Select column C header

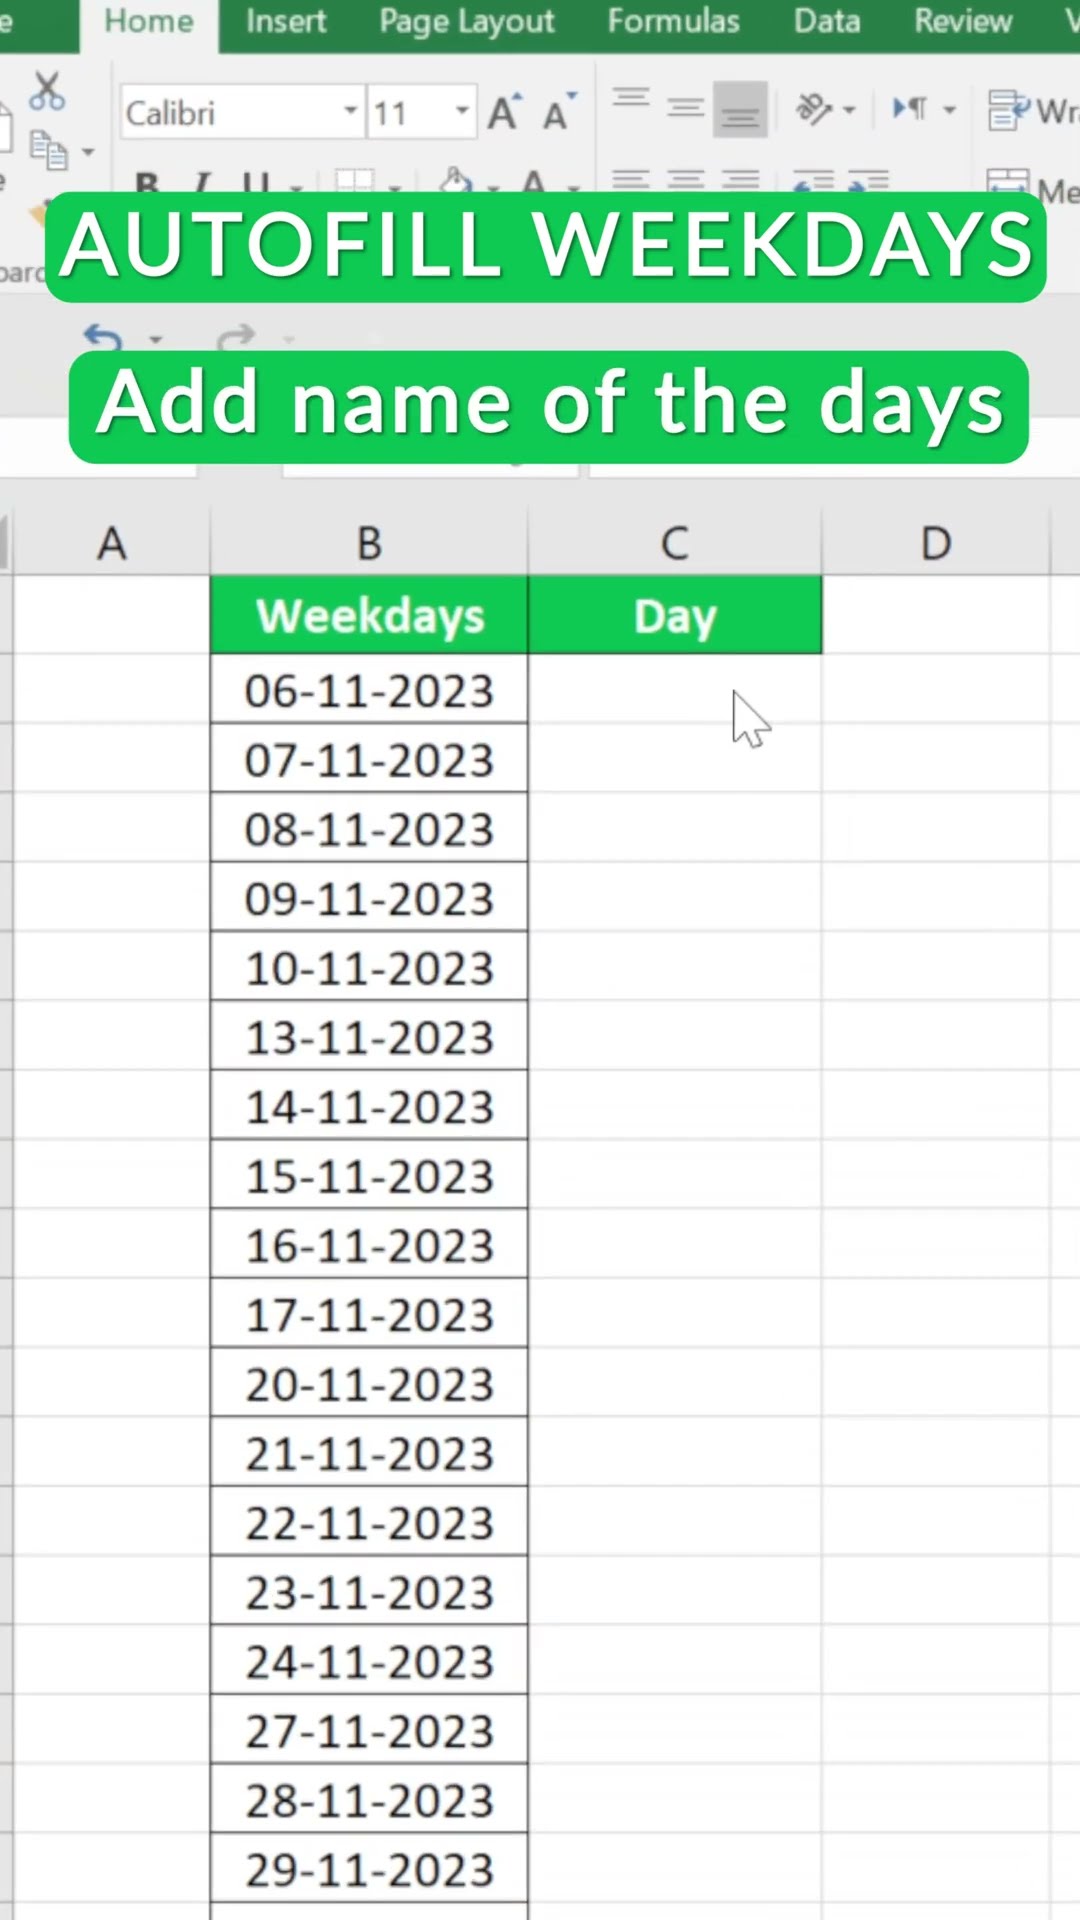coord(675,544)
